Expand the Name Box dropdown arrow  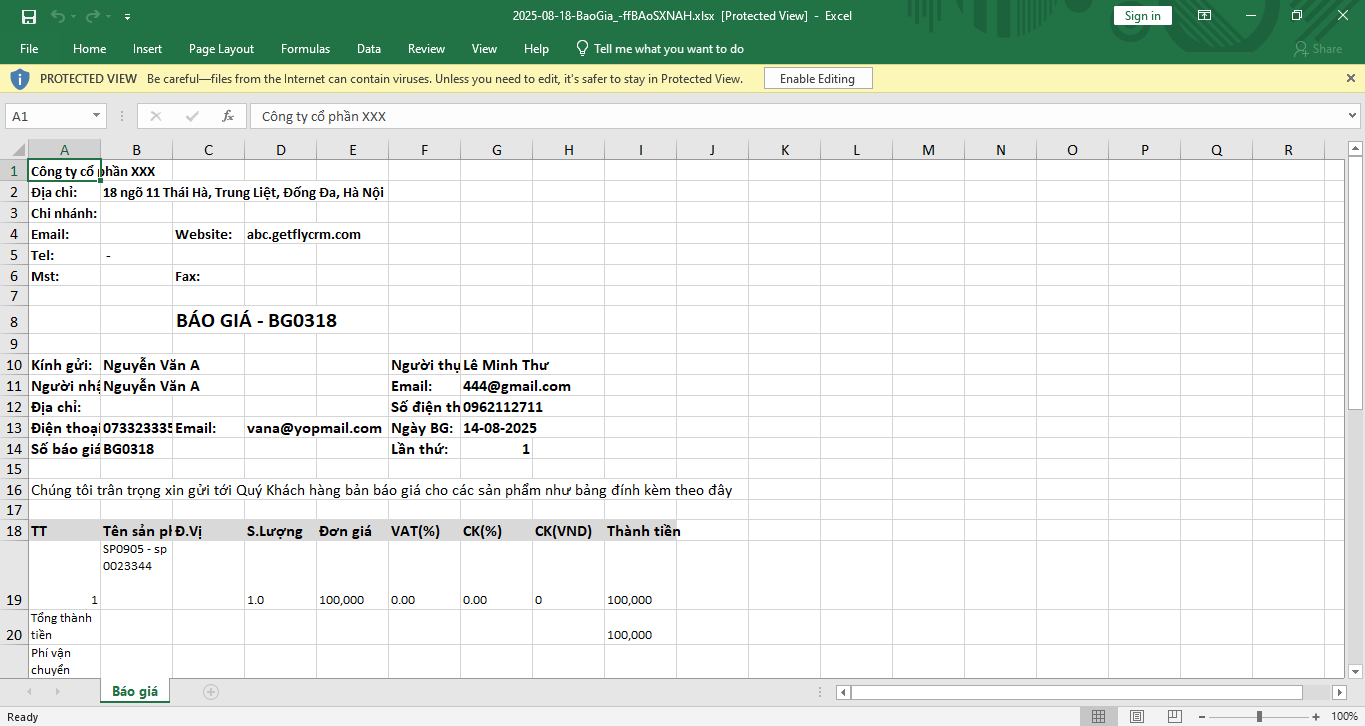tap(97, 116)
